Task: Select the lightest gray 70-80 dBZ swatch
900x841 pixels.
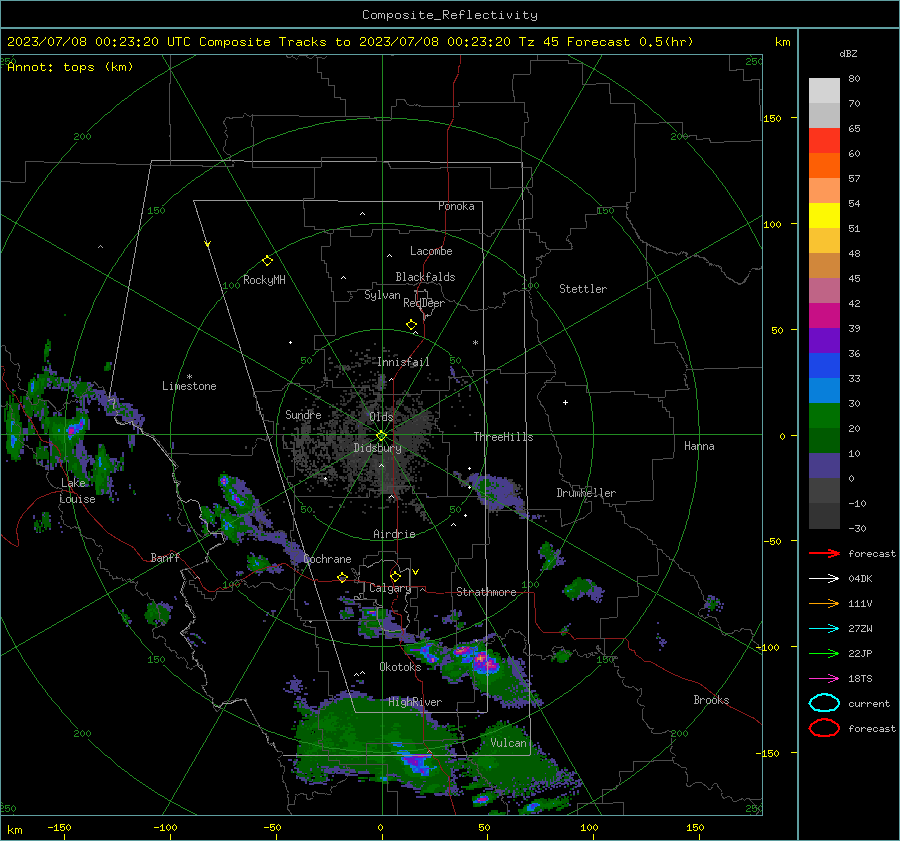Action: pyautogui.click(x=824, y=91)
